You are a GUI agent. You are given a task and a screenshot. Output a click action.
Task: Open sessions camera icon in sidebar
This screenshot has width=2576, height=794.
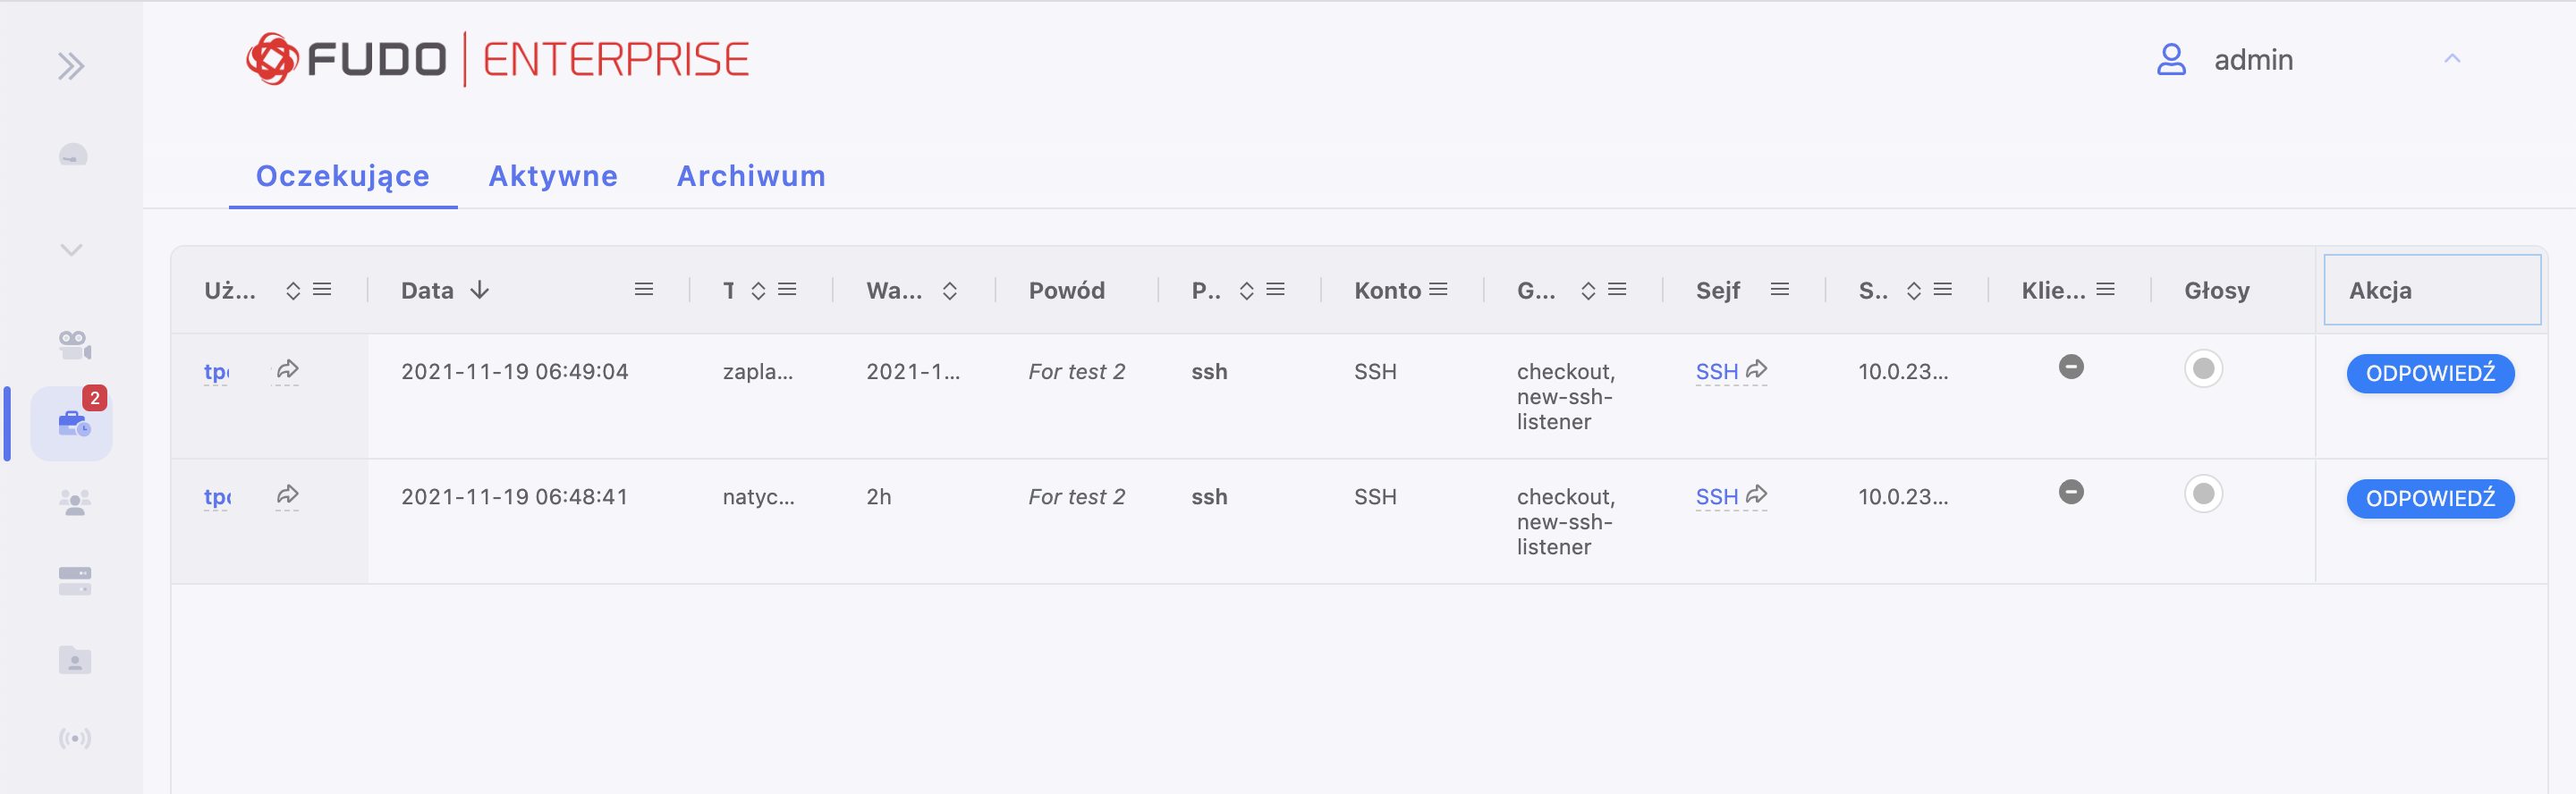tap(75, 345)
